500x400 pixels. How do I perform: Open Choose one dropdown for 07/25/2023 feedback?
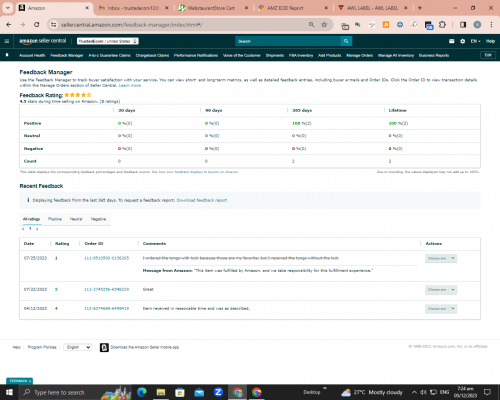[441, 258]
